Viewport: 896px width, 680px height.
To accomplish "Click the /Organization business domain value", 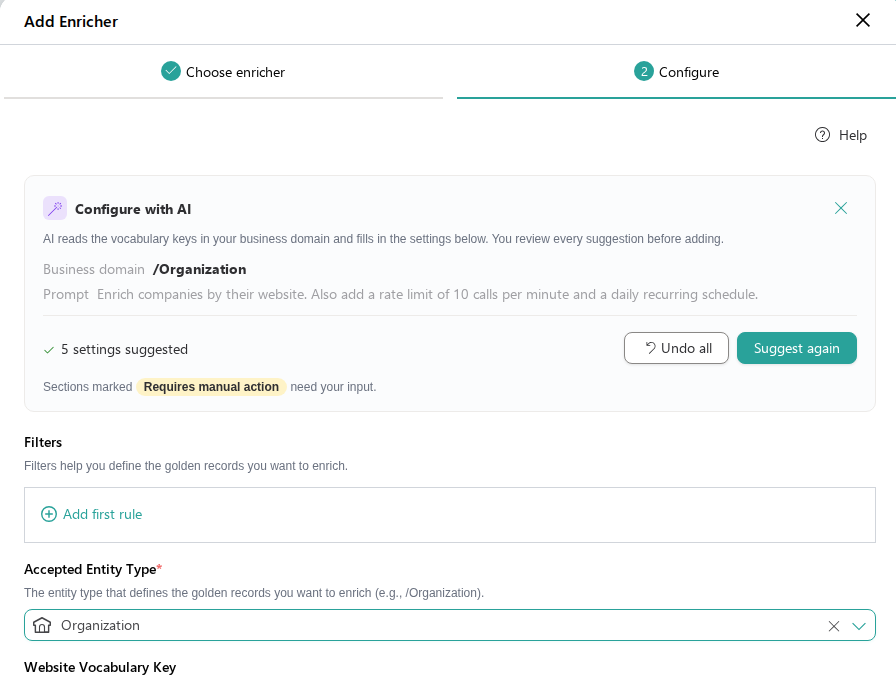I will [199, 269].
